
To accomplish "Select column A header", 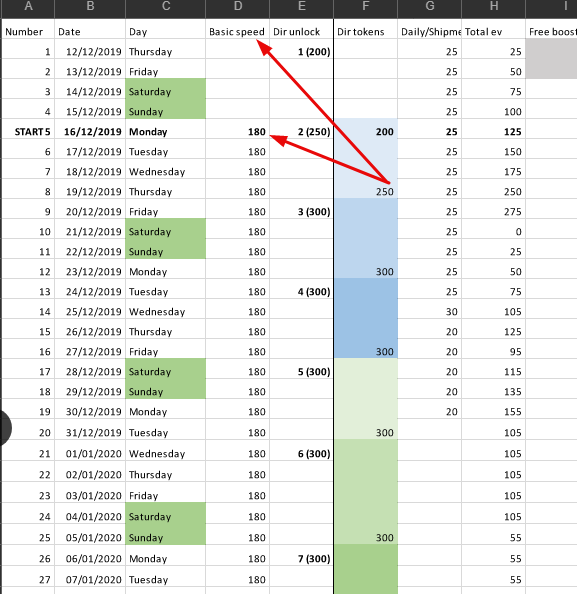I will pos(28,8).
